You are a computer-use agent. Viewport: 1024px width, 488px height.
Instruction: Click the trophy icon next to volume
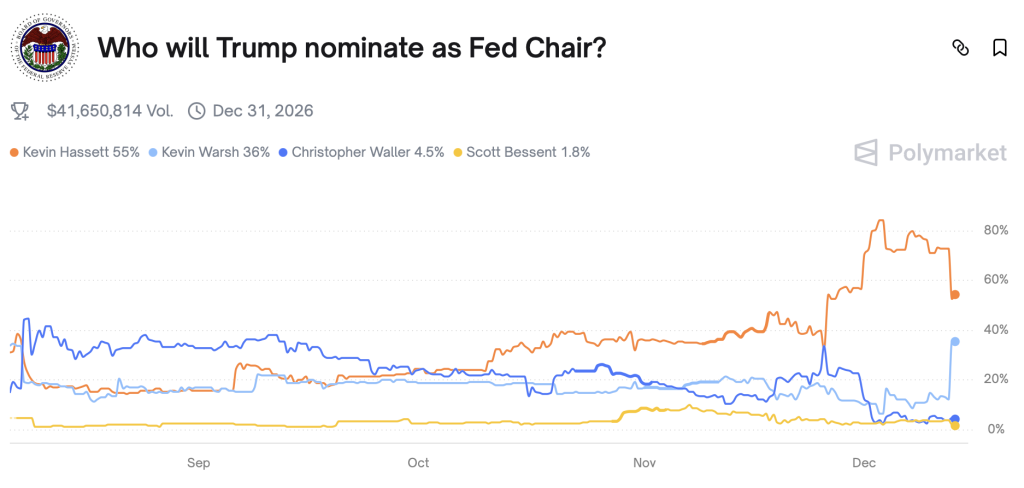point(20,111)
